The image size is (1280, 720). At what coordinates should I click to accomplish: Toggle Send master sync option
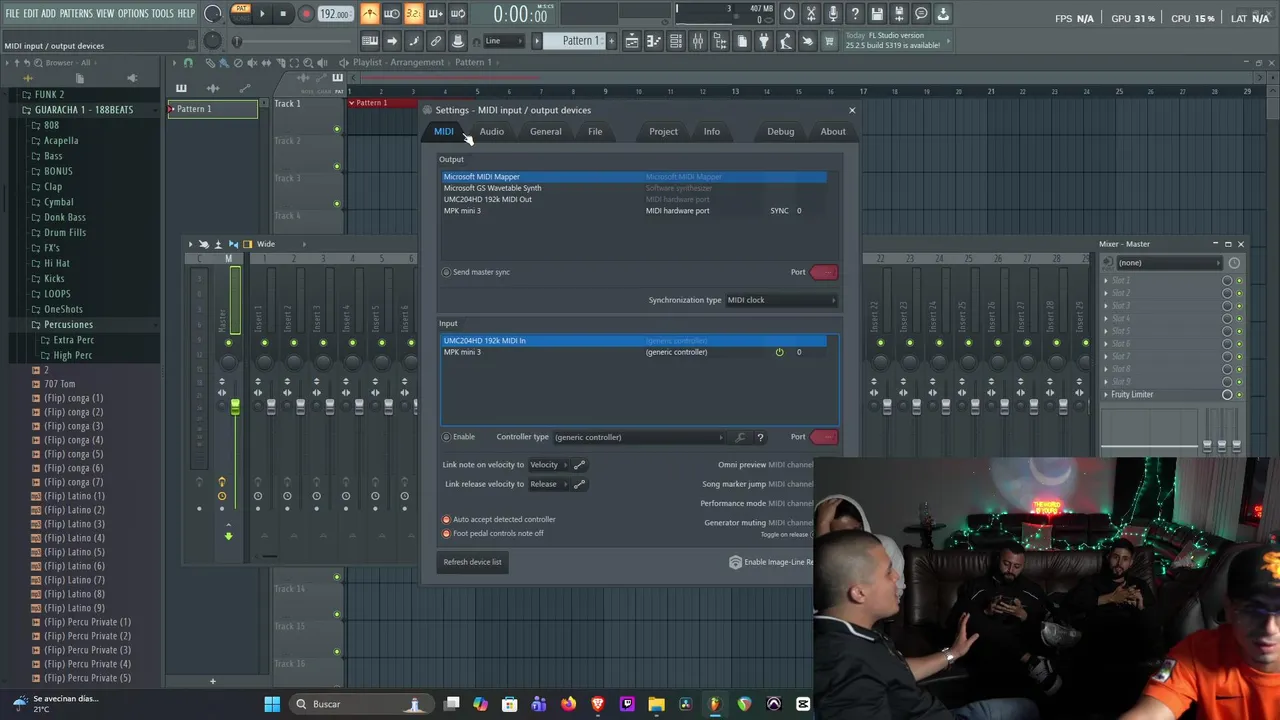(x=447, y=272)
